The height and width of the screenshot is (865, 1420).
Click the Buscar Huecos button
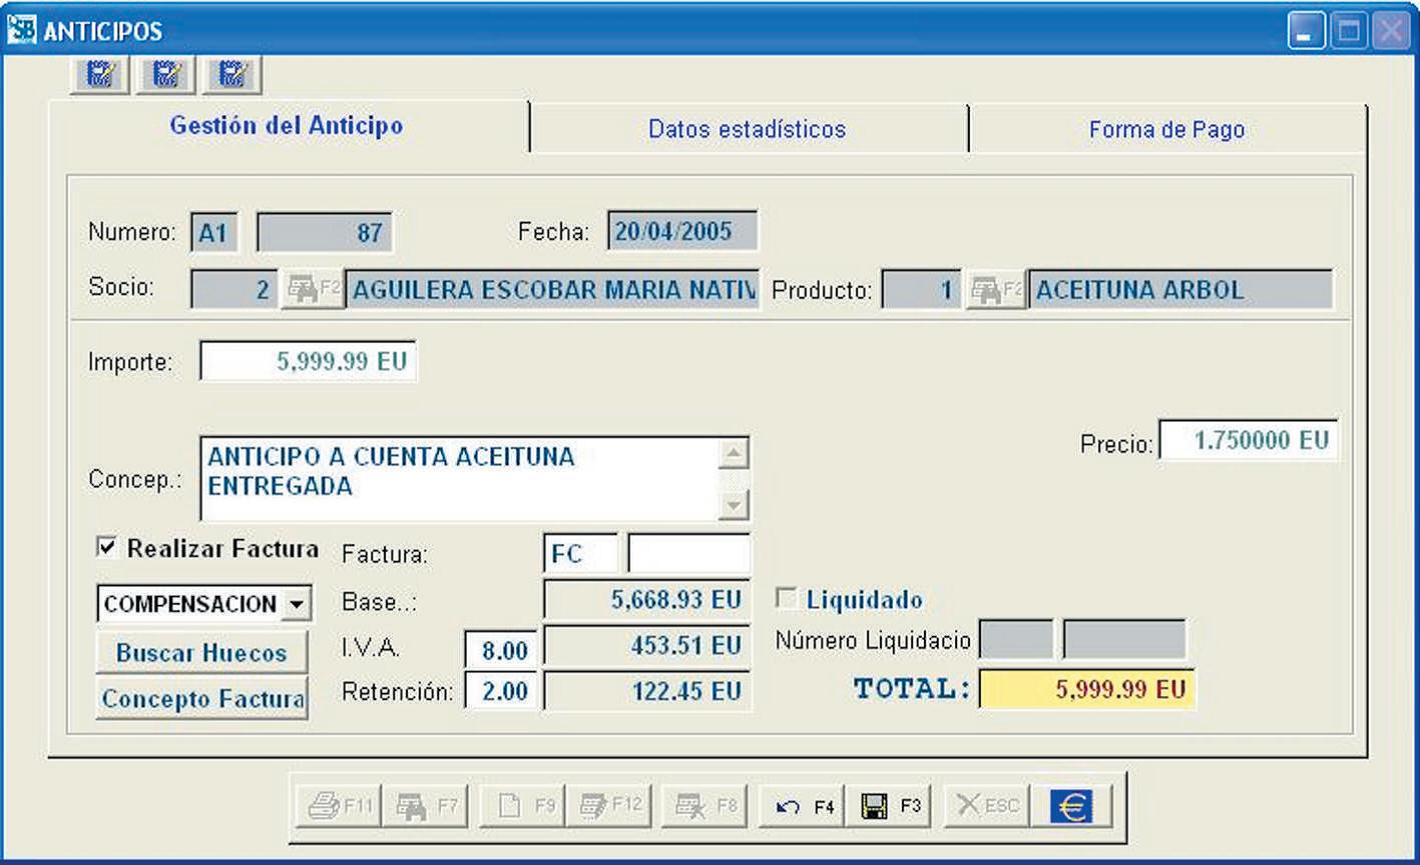[202, 653]
